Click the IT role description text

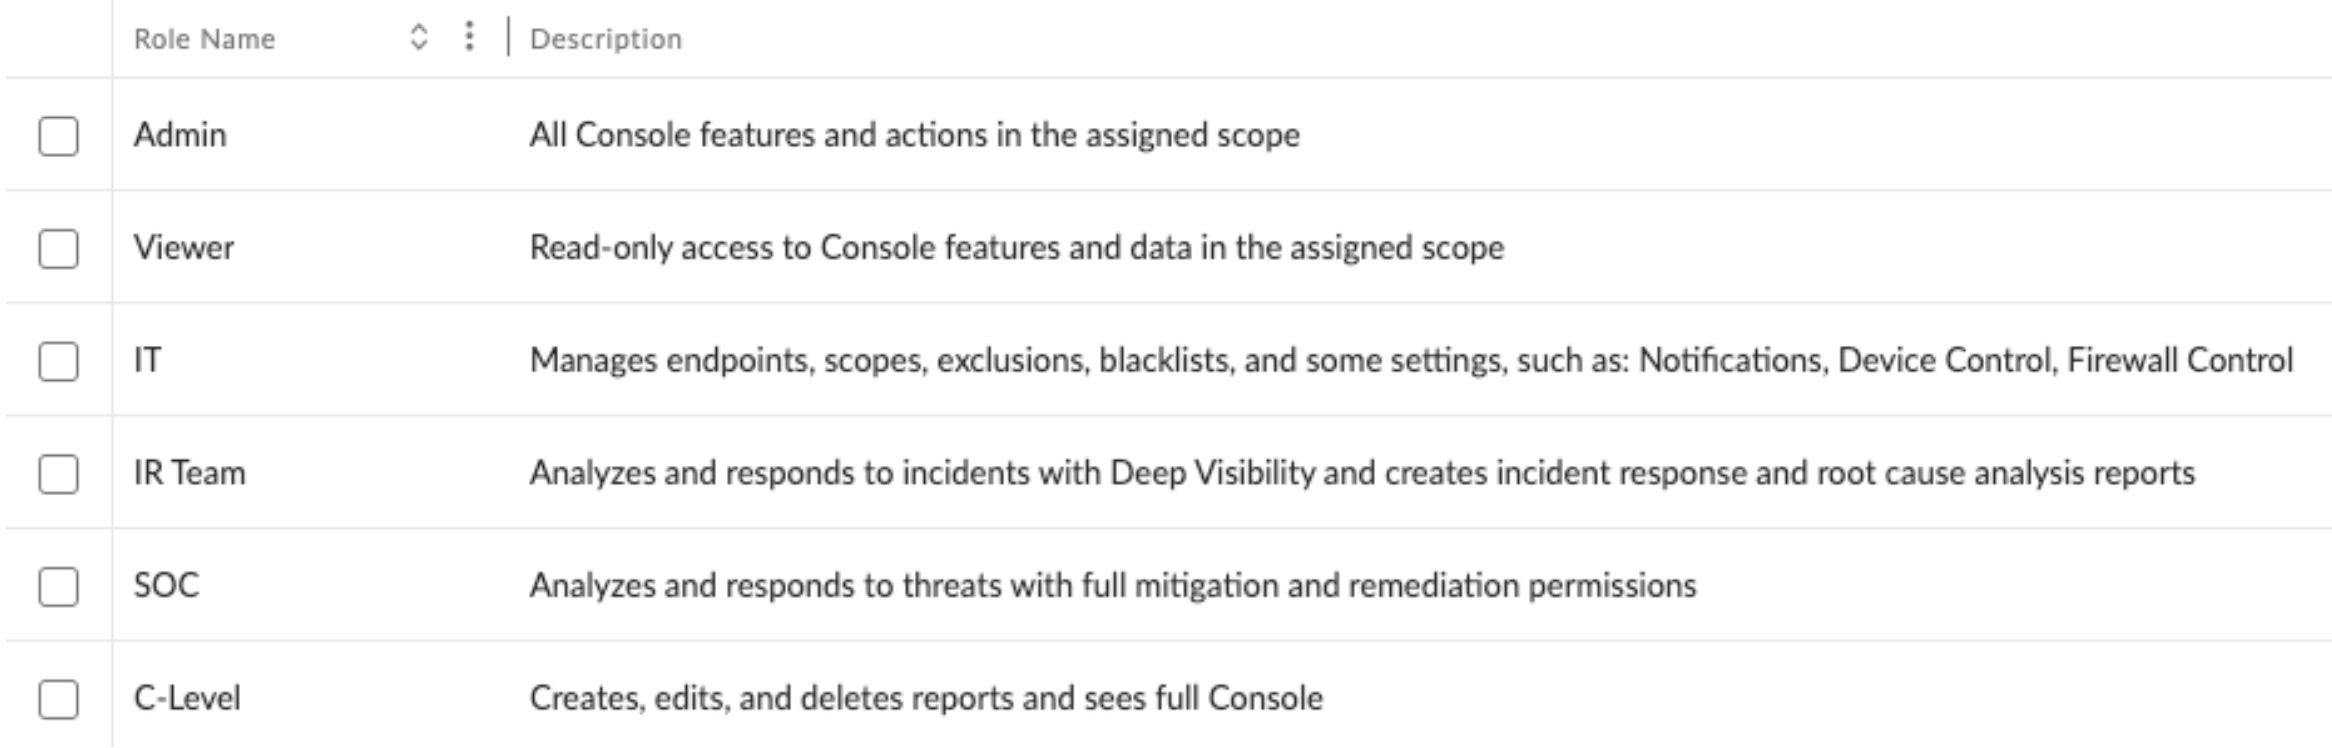tap(1410, 360)
